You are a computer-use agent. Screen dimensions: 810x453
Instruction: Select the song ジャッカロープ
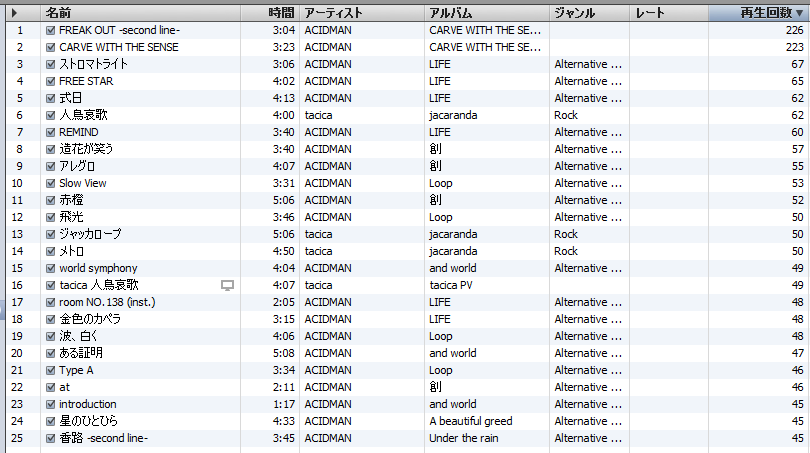(90, 235)
